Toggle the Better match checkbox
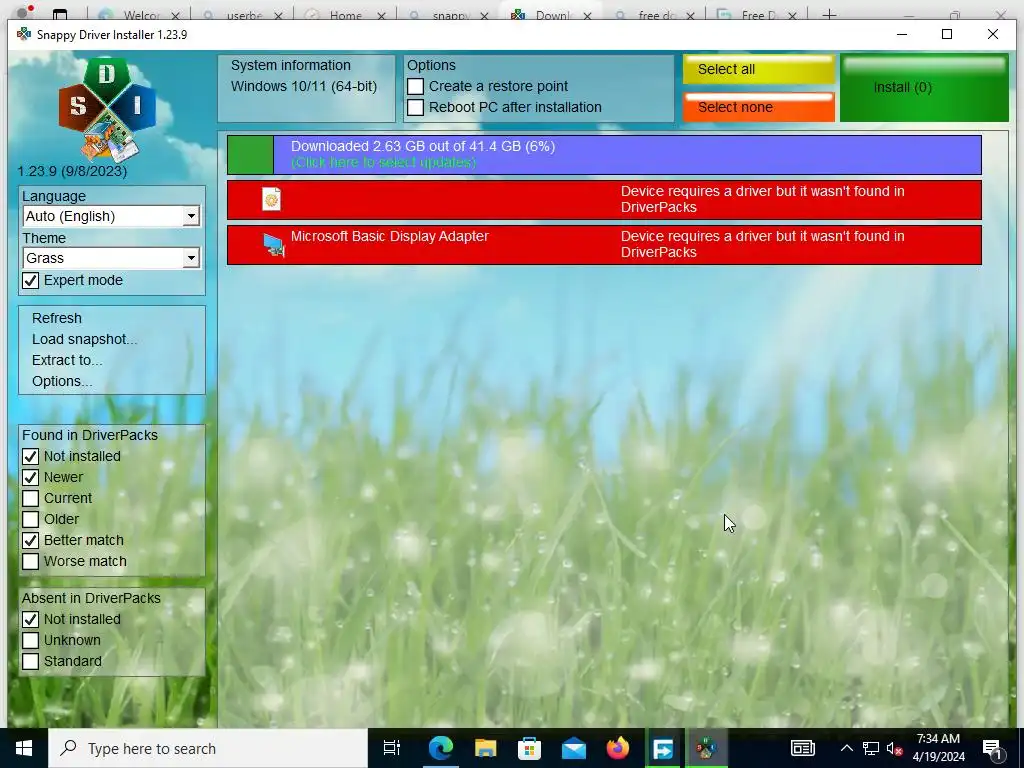Image resolution: width=1024 pixels, height=768 pixels. coord(31,540)
